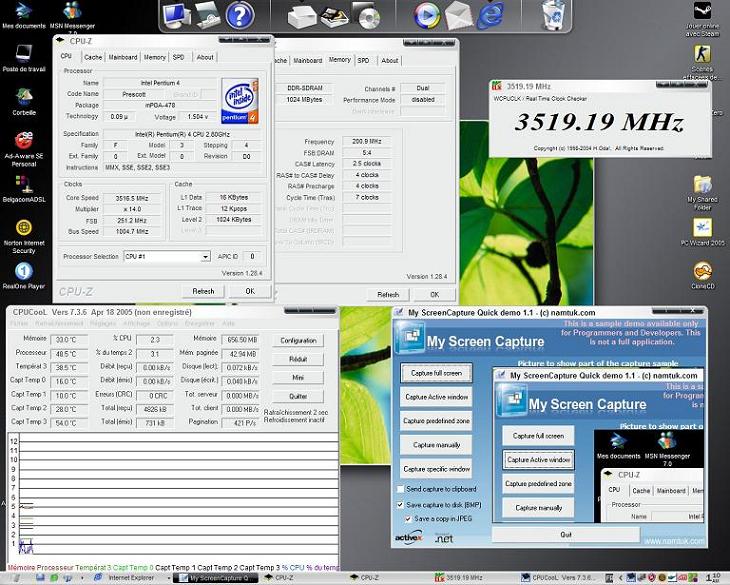
Task: Switch to the About tab in the front CPU-Z window
Action: [205, 57]
